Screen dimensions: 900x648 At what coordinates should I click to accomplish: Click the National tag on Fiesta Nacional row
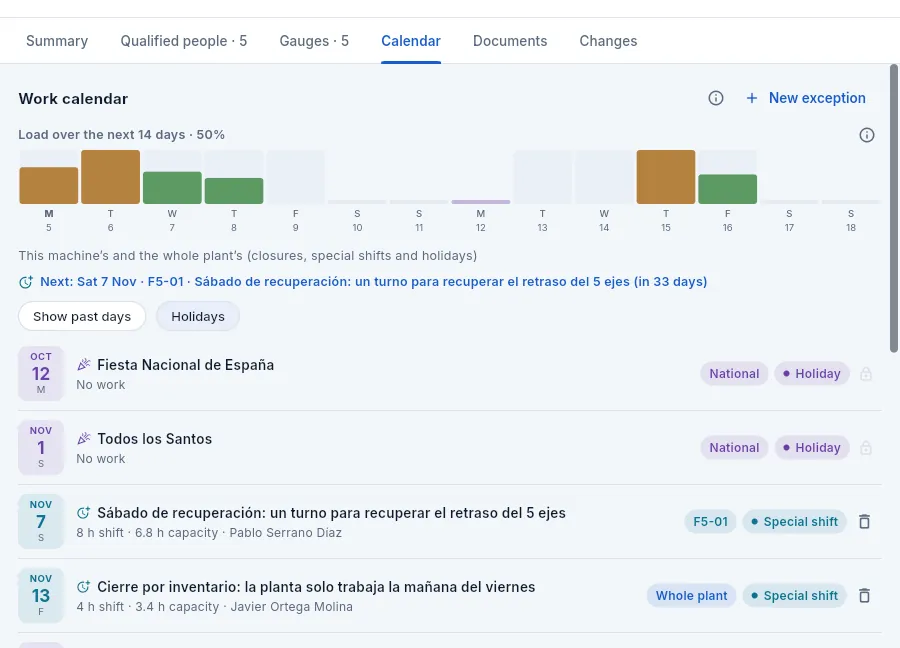point(734,374)
